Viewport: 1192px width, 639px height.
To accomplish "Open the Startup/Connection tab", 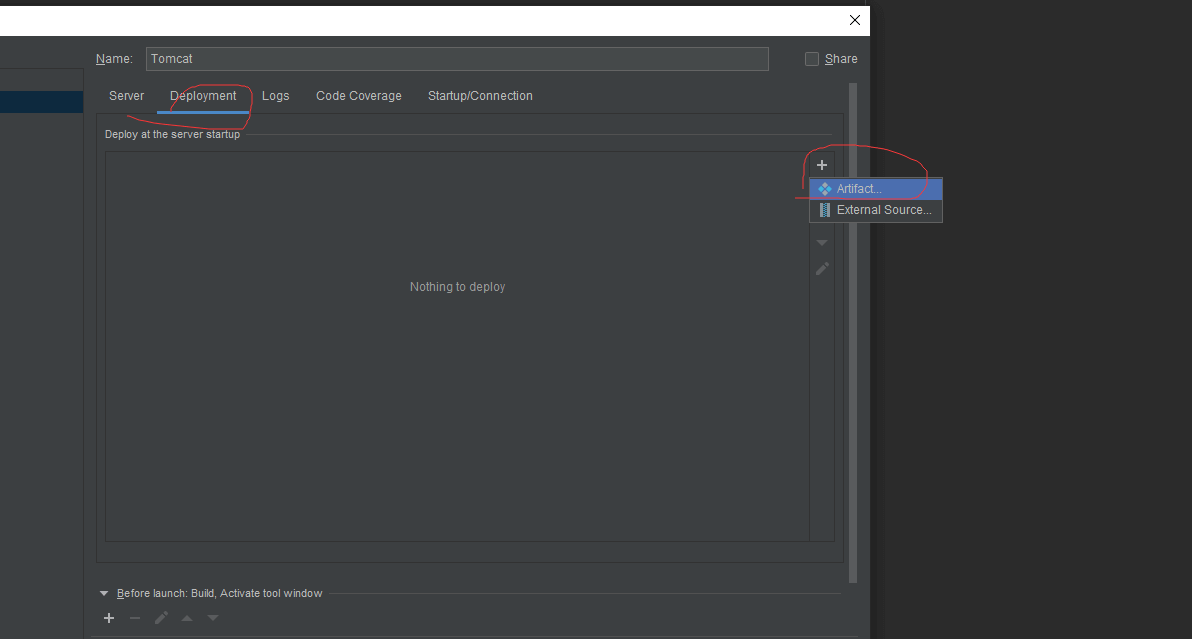I will coord(480,96).
